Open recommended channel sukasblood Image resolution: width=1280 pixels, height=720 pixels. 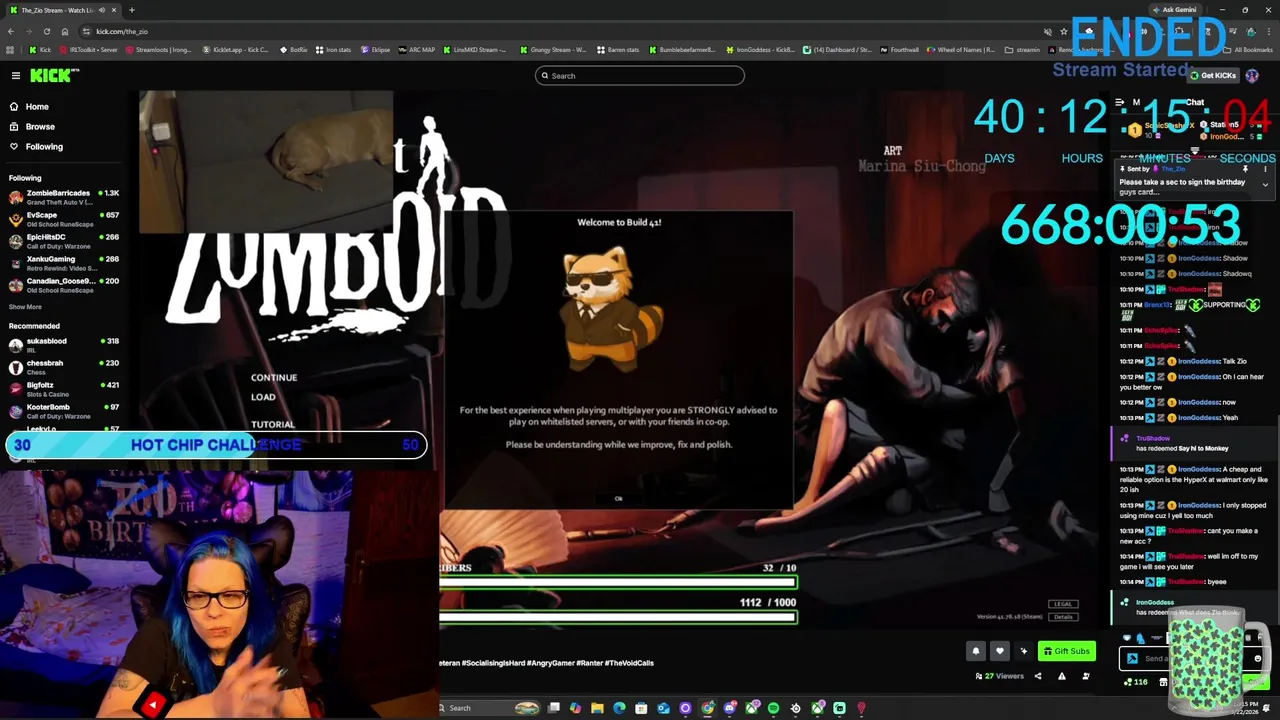[x=64, y=345]
